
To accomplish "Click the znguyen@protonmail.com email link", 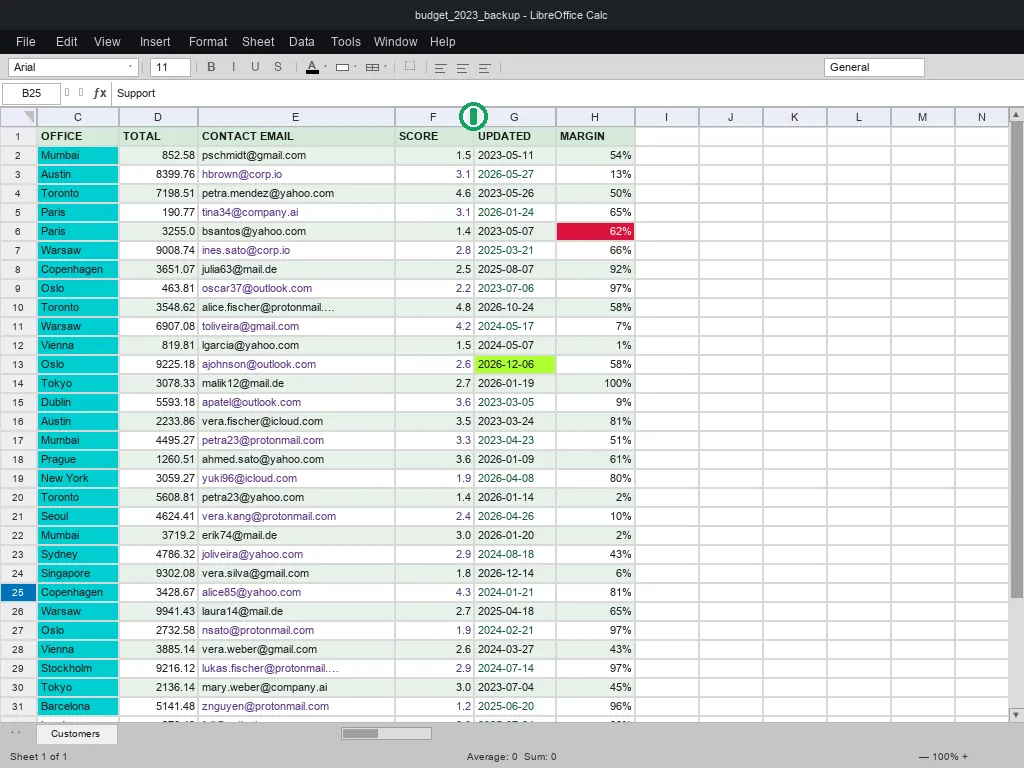I will pos(265,706).
